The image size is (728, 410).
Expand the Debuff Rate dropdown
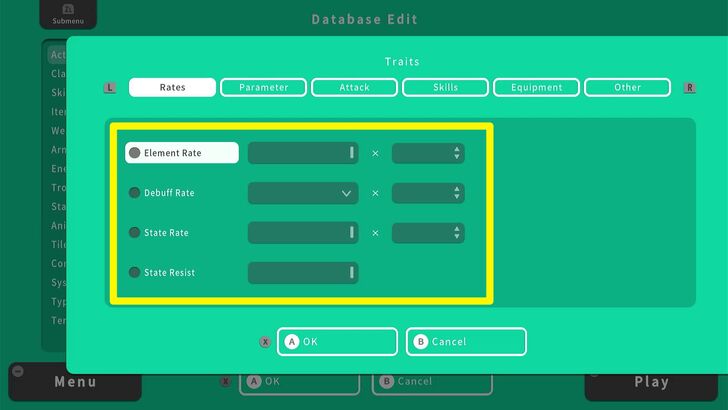pyautogui.click(x=303, y=193)
